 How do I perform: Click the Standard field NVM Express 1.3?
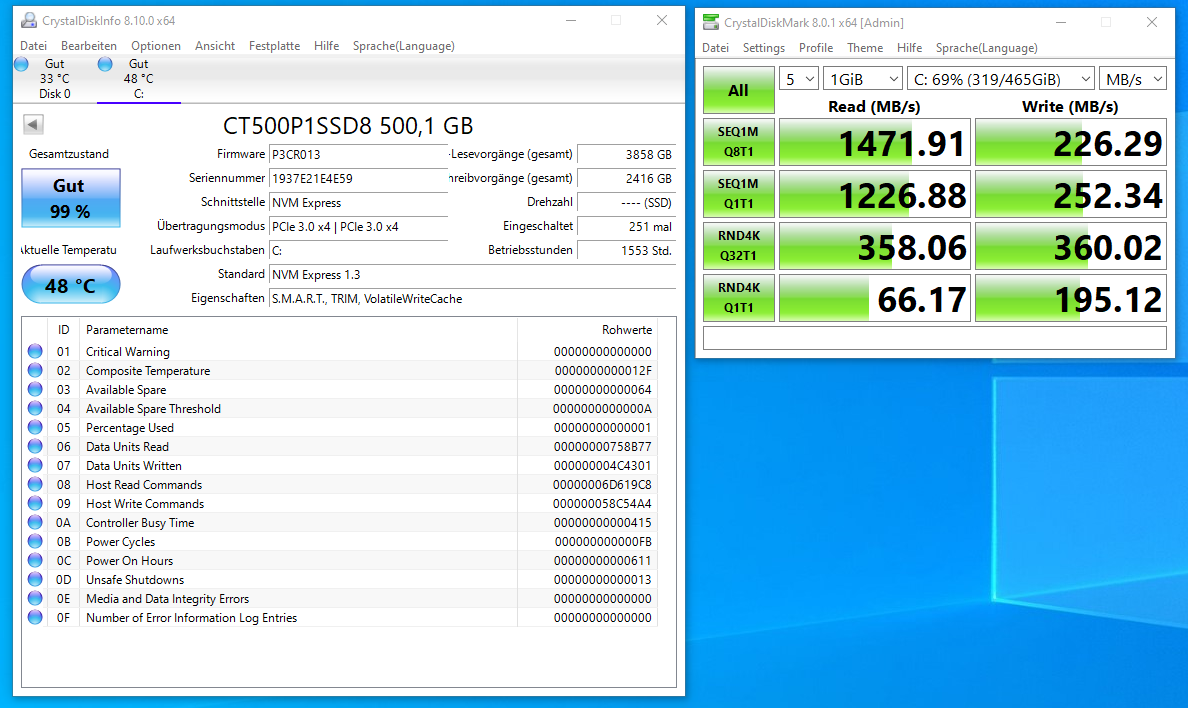472,274
